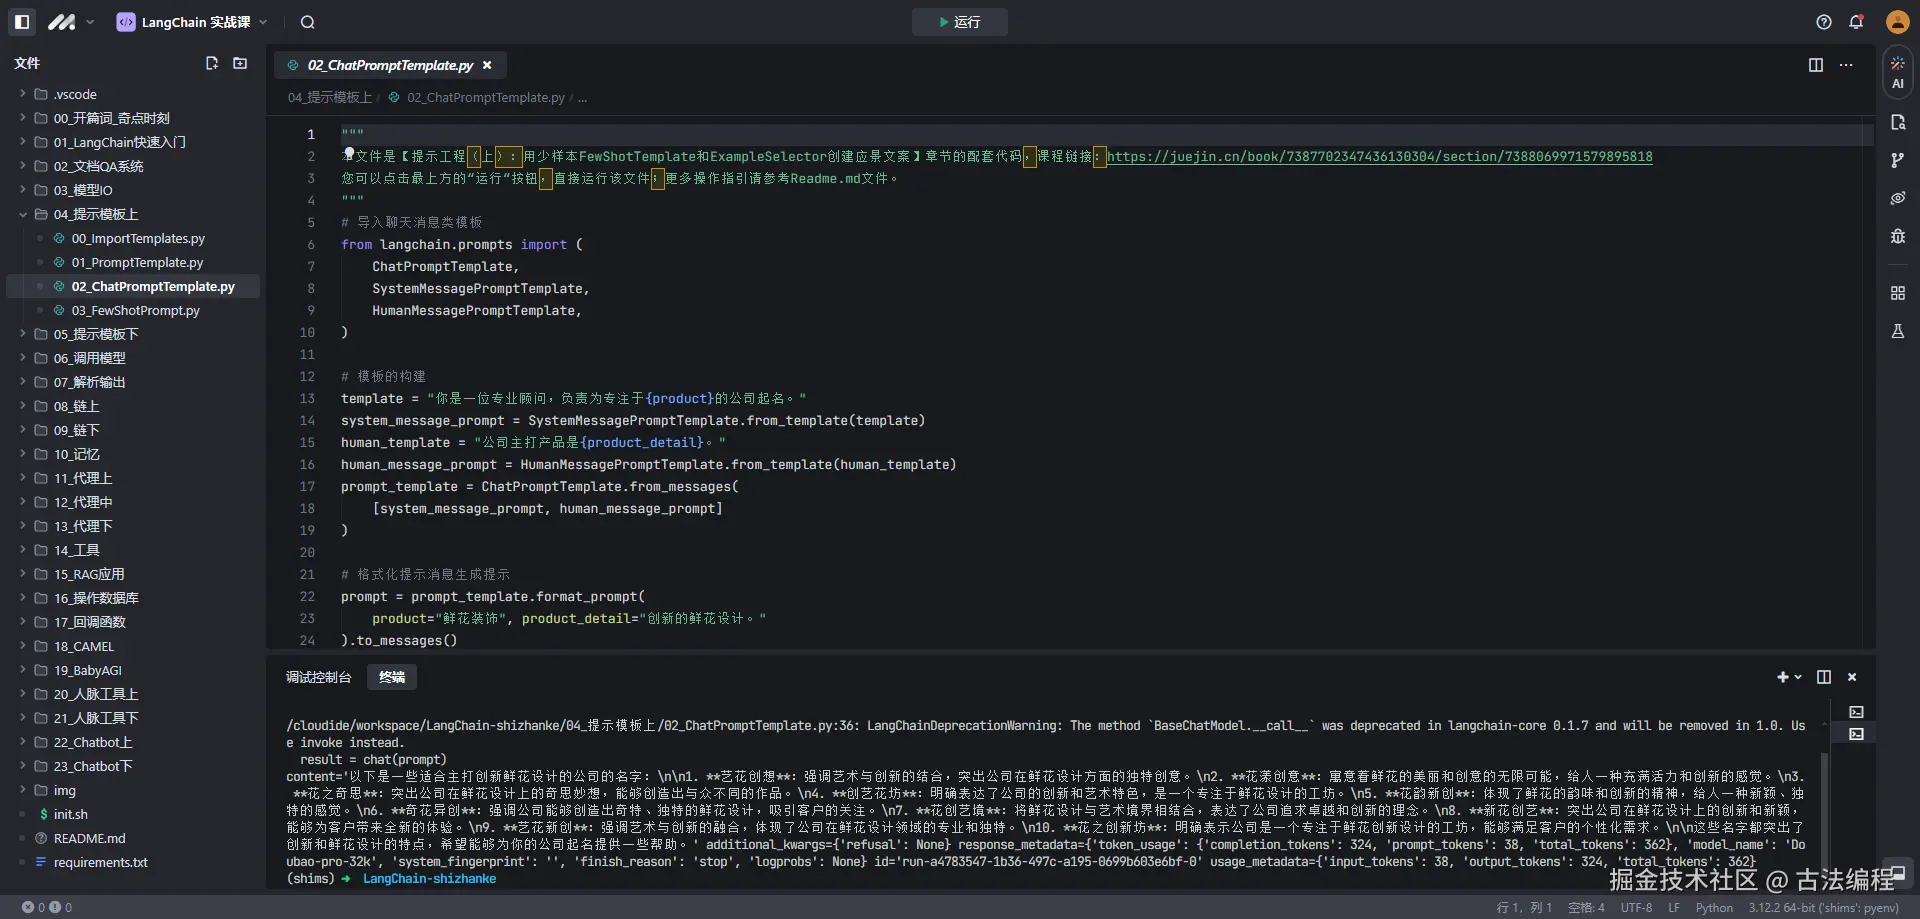Screen dimensions: 1920x919
Task: Expand the 05_提示模板下 folder
Action: (x=95, y=334)
